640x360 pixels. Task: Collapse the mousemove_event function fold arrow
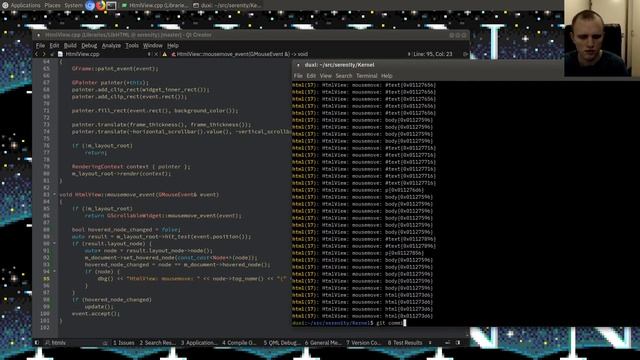click(x=54, y=195)
